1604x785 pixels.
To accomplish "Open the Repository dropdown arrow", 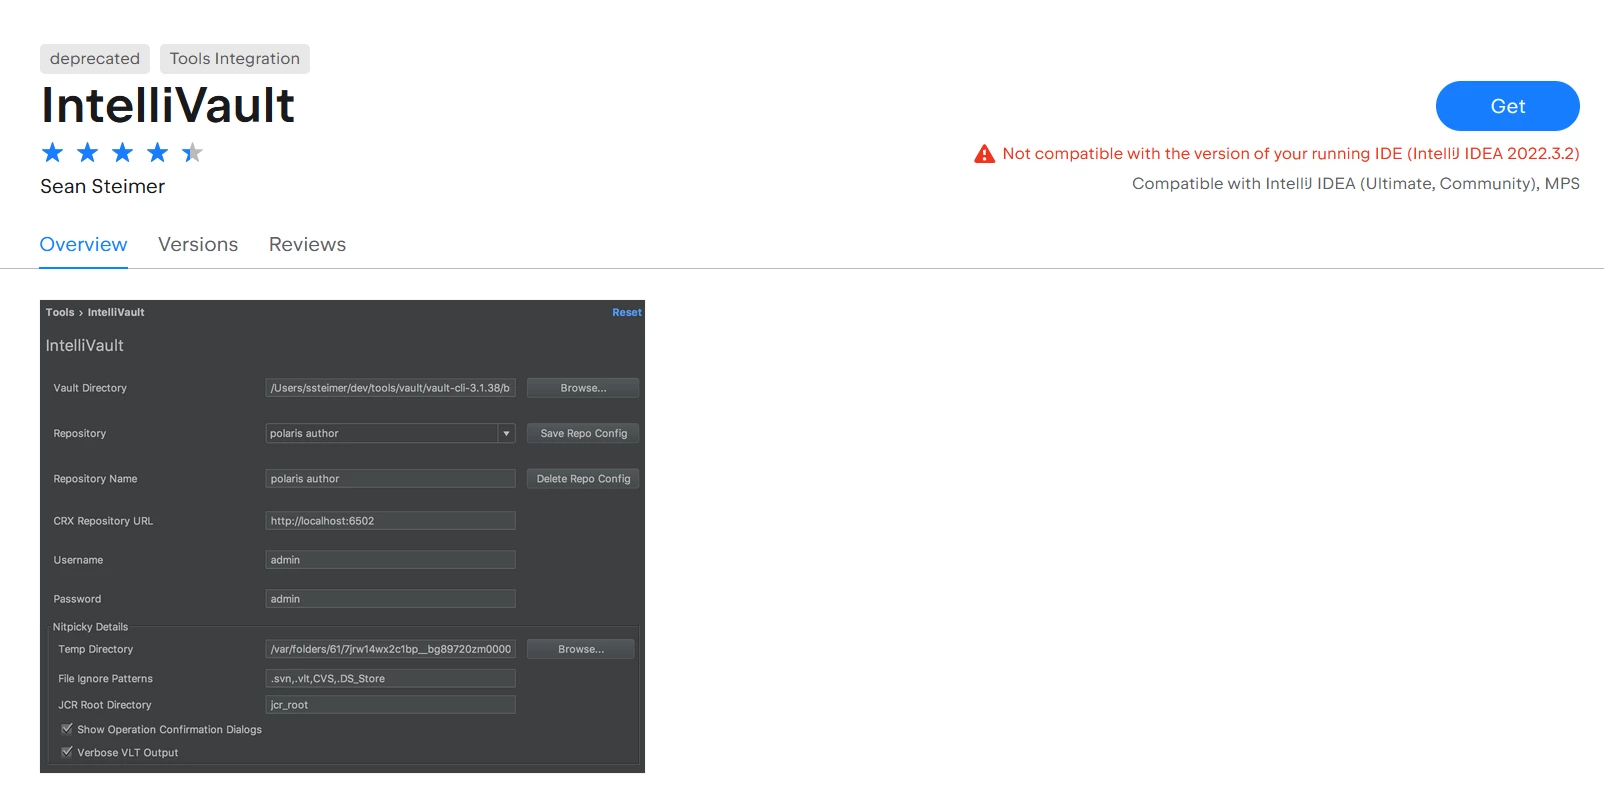I will [x=506, y=434].
